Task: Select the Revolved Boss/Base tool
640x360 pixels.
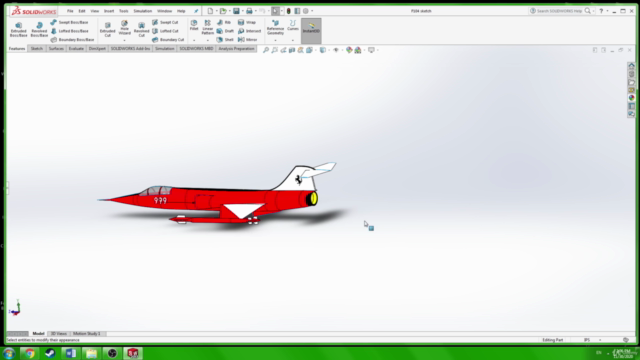Action: point(39,30)
